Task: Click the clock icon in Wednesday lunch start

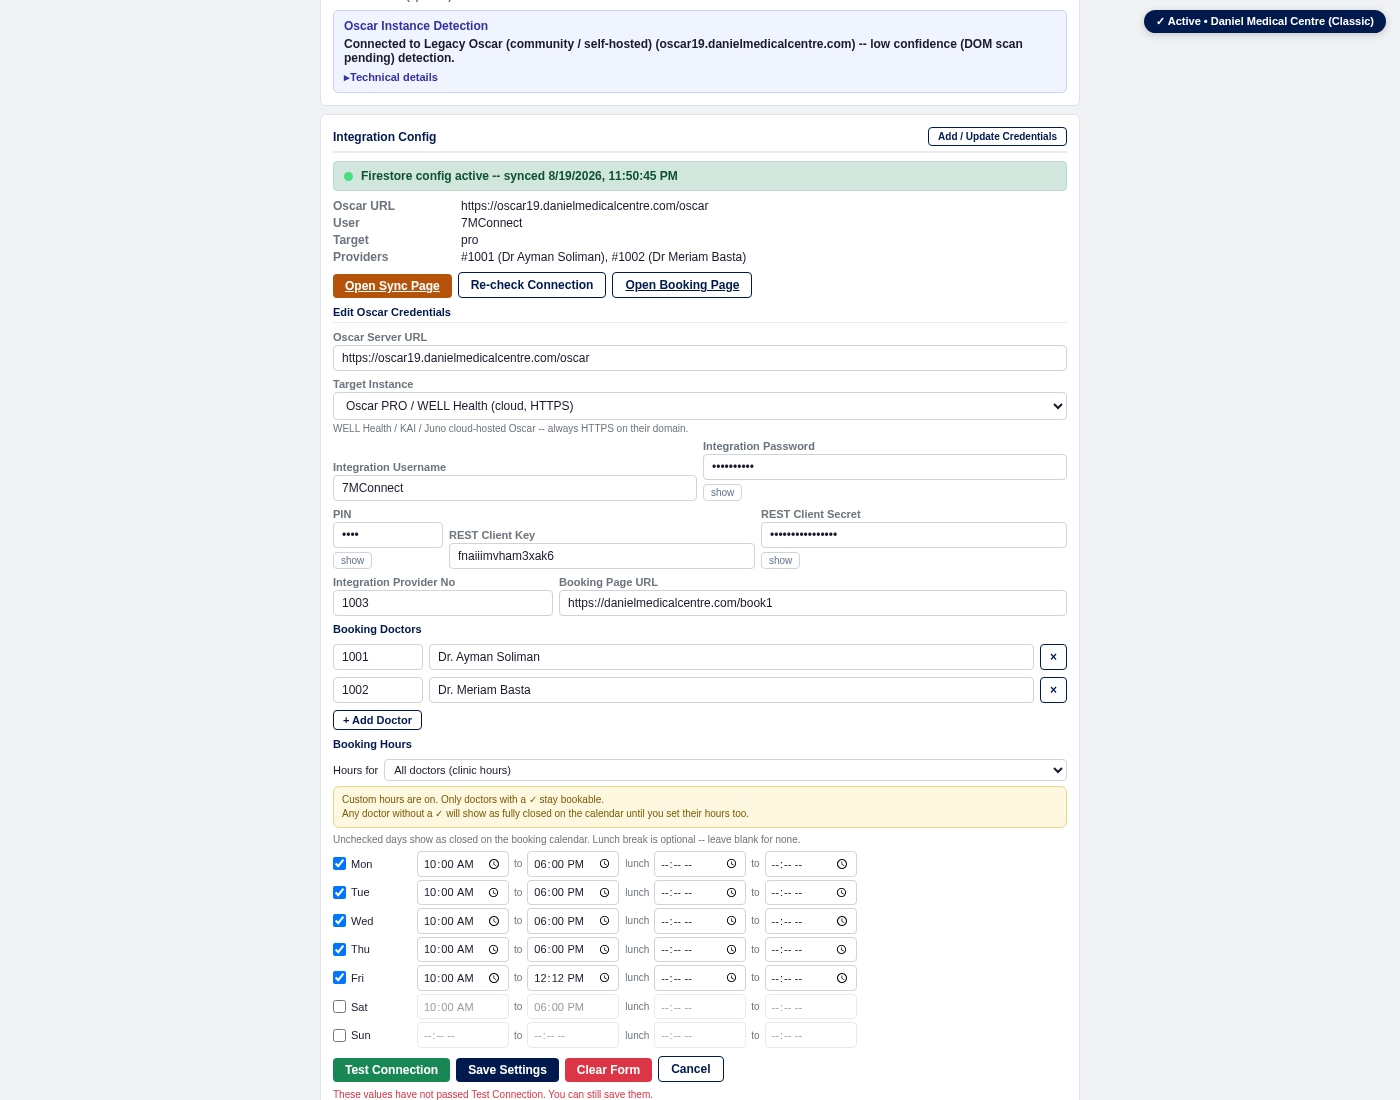Action: (x=732, y=921)
